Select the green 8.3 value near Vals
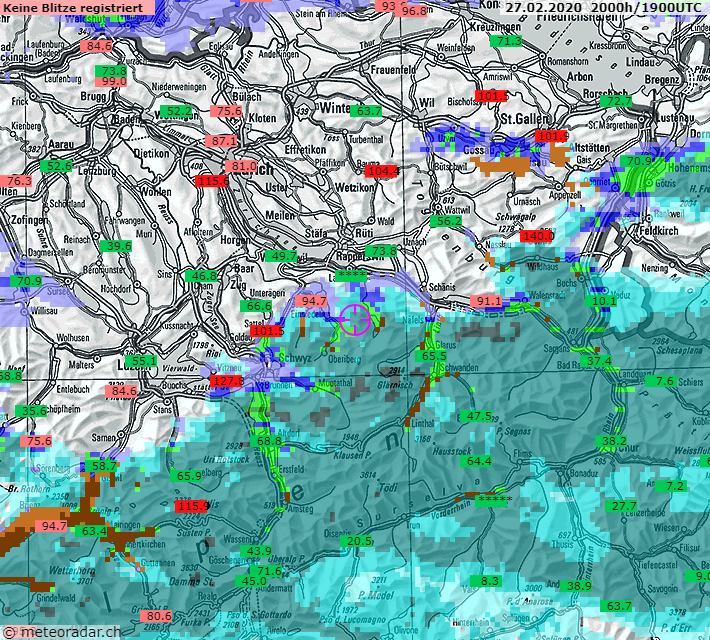The width and height of the screenshot is (710, 640). 486,581
